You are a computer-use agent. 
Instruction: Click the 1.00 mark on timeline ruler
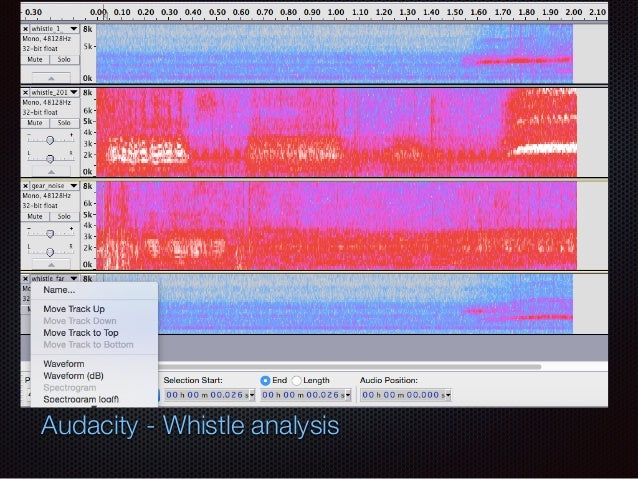click(x=336, y=12)
